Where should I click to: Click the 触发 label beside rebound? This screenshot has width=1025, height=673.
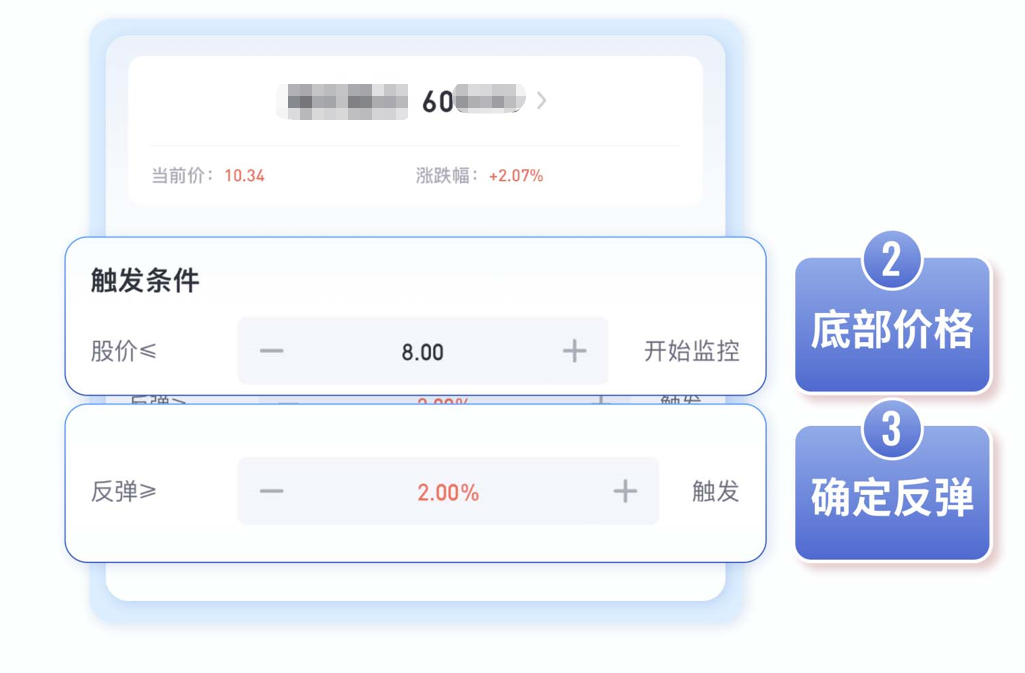715,491
